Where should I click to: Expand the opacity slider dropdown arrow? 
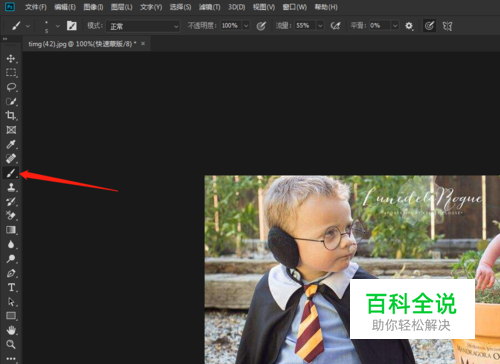coord(246,26)
